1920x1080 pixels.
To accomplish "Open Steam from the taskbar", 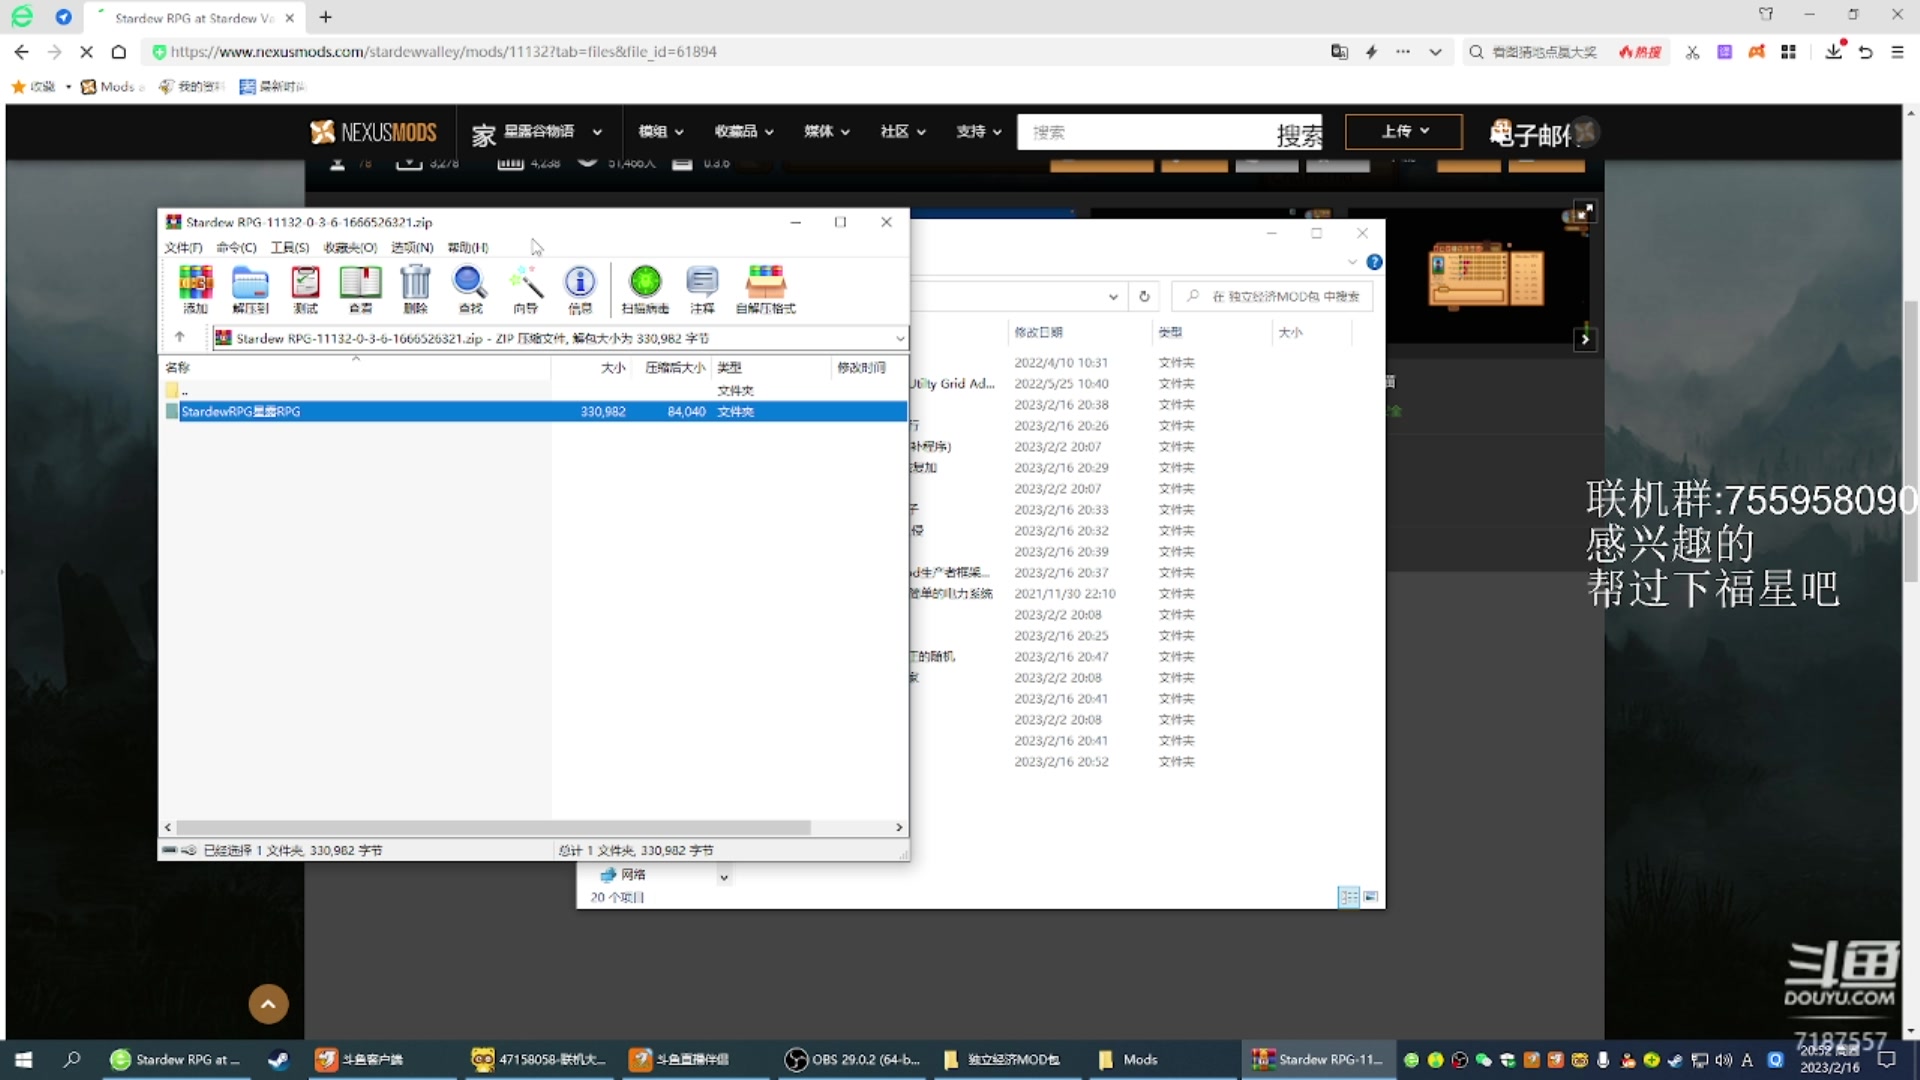I will click(278, 1060).
